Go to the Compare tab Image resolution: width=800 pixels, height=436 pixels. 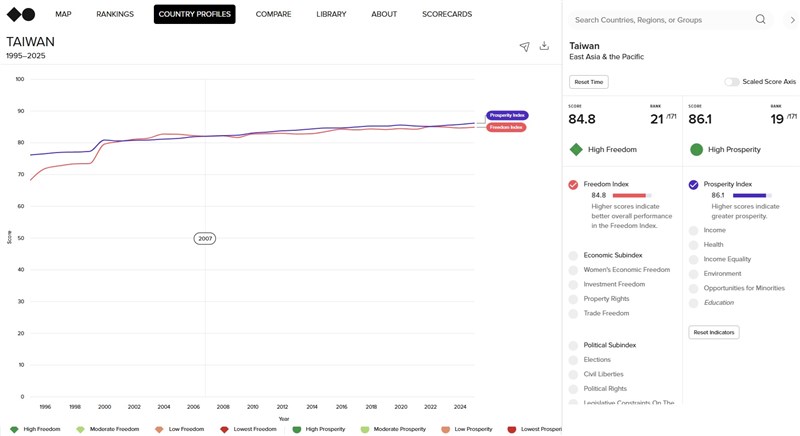coord(273,14)
